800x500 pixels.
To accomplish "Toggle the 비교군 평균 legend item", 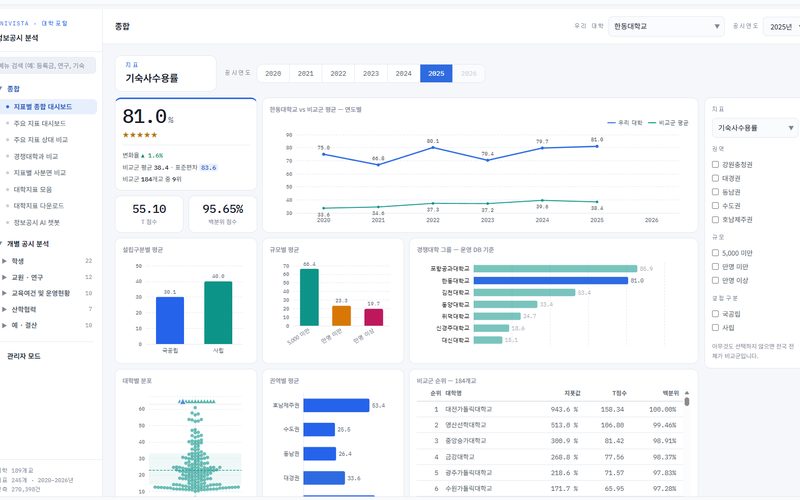I will coord(668,123).
